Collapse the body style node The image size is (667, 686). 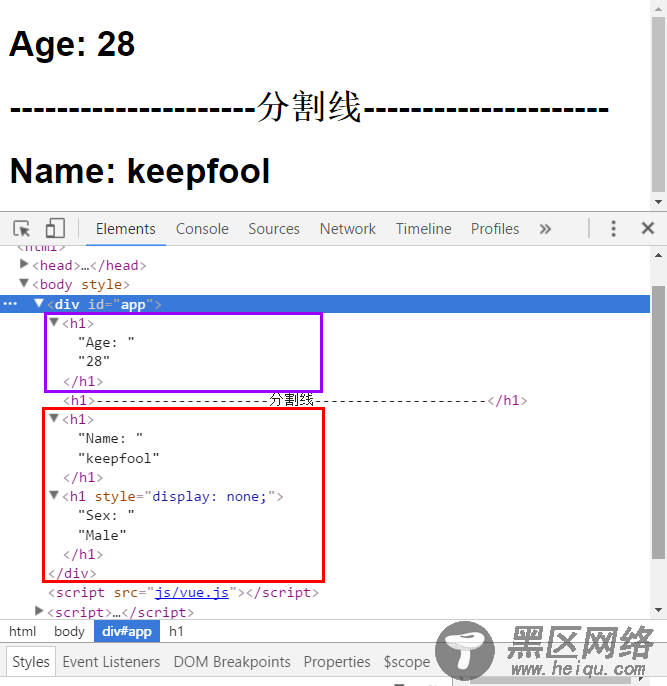click(x=24, y=284)
